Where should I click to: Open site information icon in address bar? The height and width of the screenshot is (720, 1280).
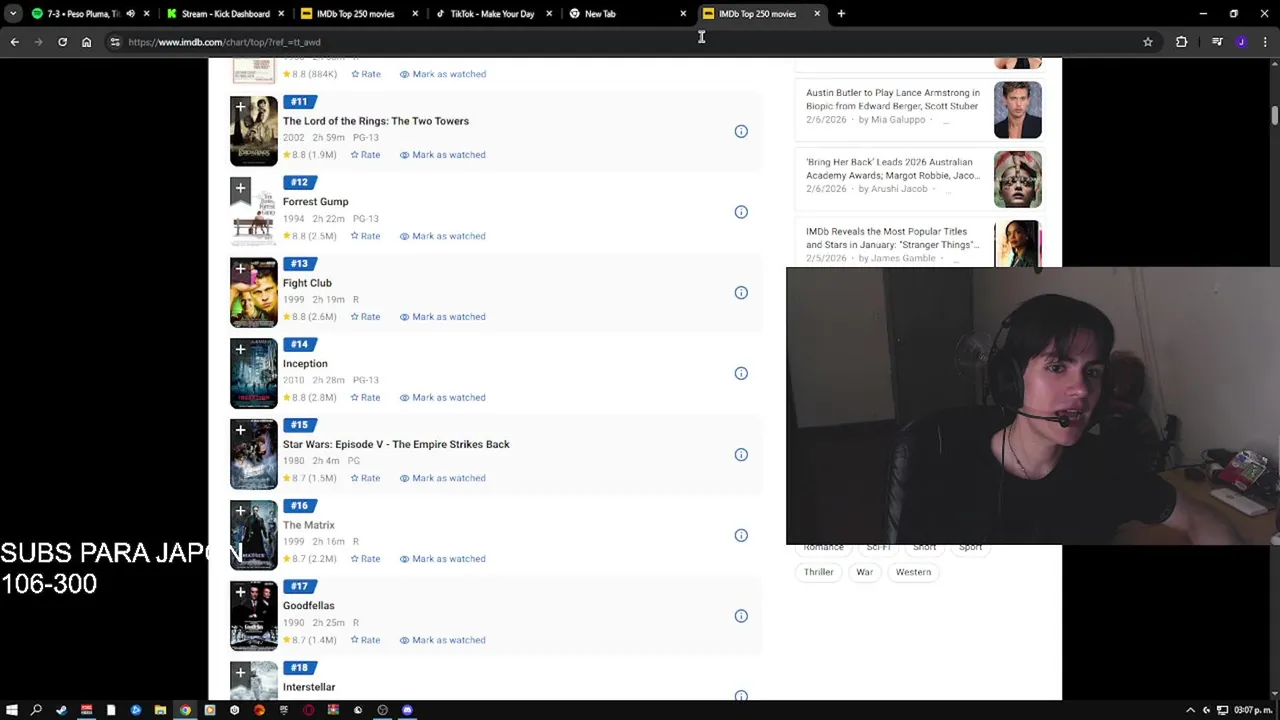pos(115,42)
